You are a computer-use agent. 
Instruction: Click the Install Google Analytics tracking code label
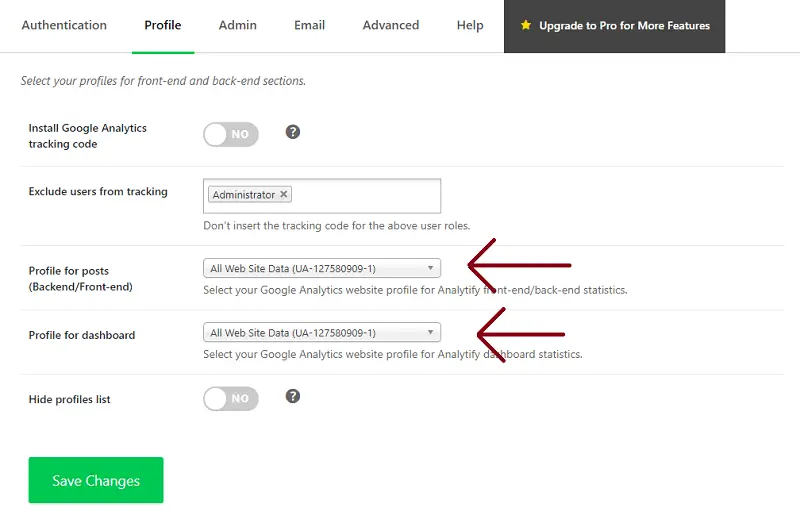88,136
